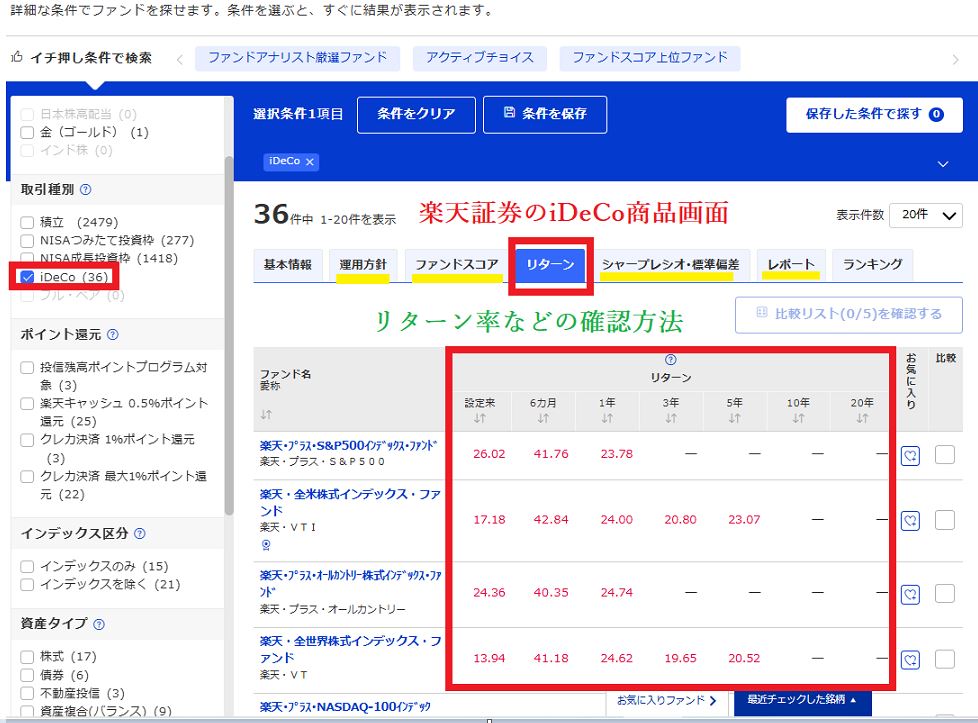Screen dimensions: 978x723
Task: Switch to the ファンドスコア tab
Action: (456, 265)
